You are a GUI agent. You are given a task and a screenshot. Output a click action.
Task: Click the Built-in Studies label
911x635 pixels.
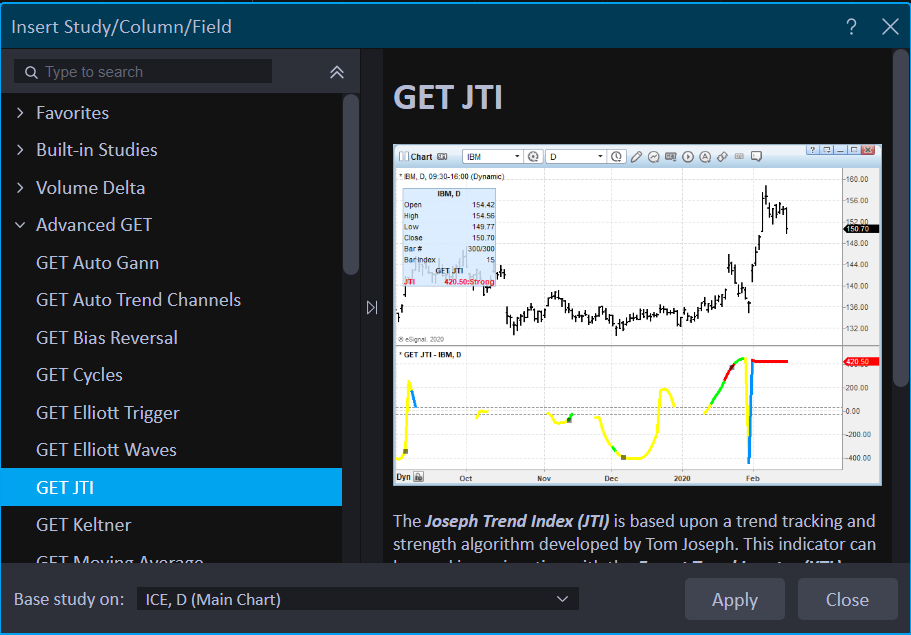96,150
